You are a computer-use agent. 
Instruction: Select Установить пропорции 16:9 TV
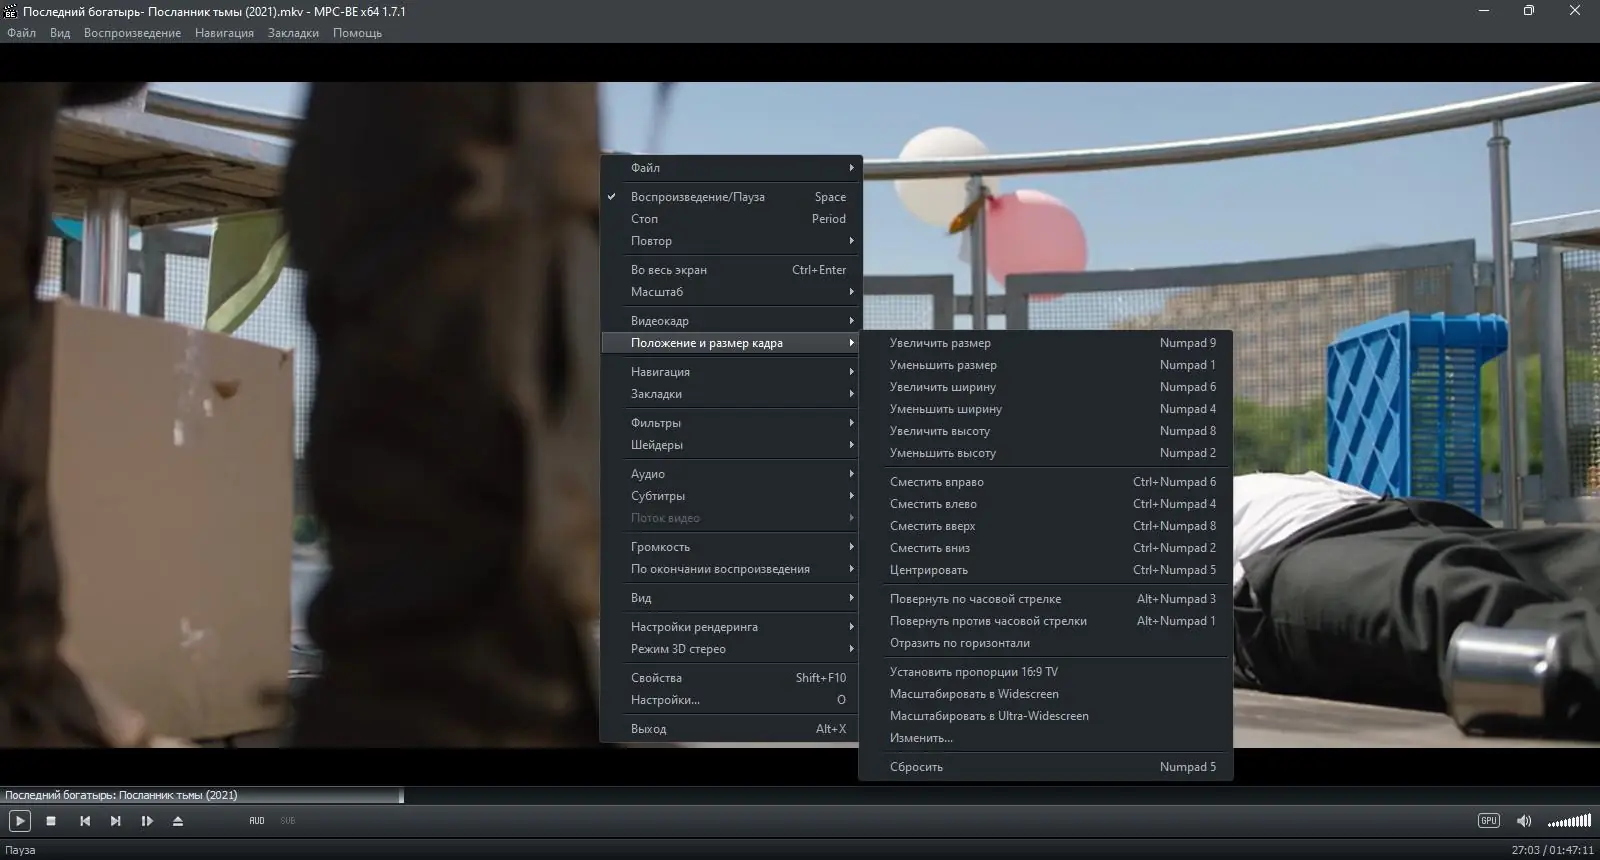coord(1046,672)
